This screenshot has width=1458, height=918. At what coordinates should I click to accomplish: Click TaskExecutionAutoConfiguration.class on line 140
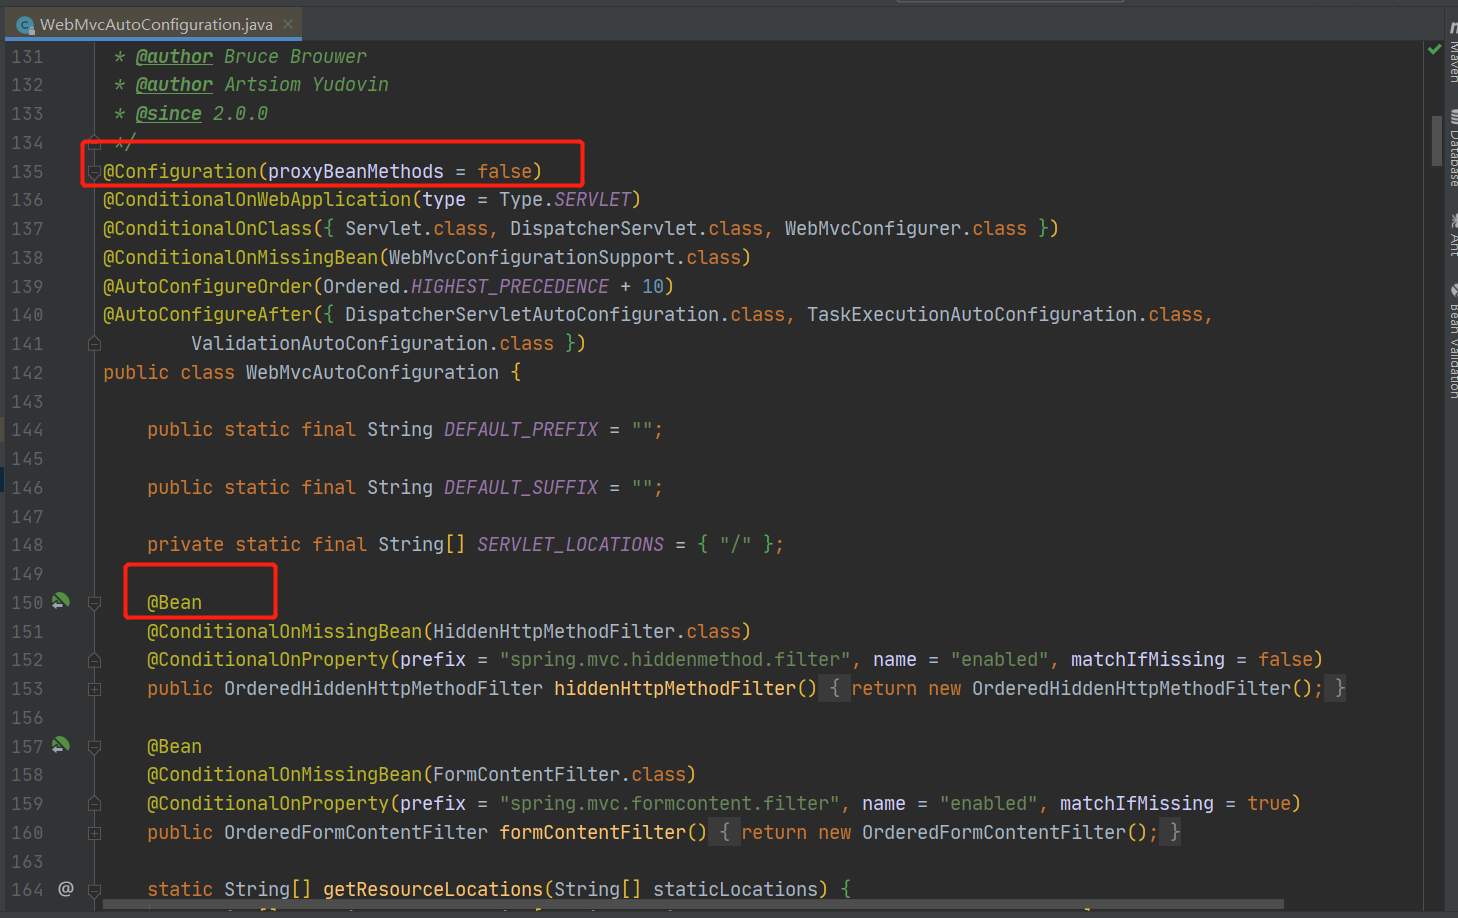point(1005,314)
